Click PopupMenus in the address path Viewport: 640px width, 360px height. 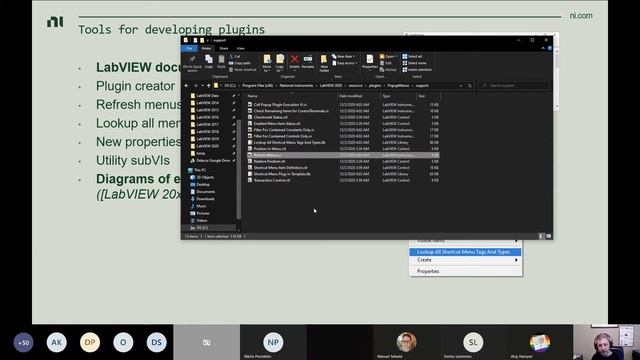point(398,86)
